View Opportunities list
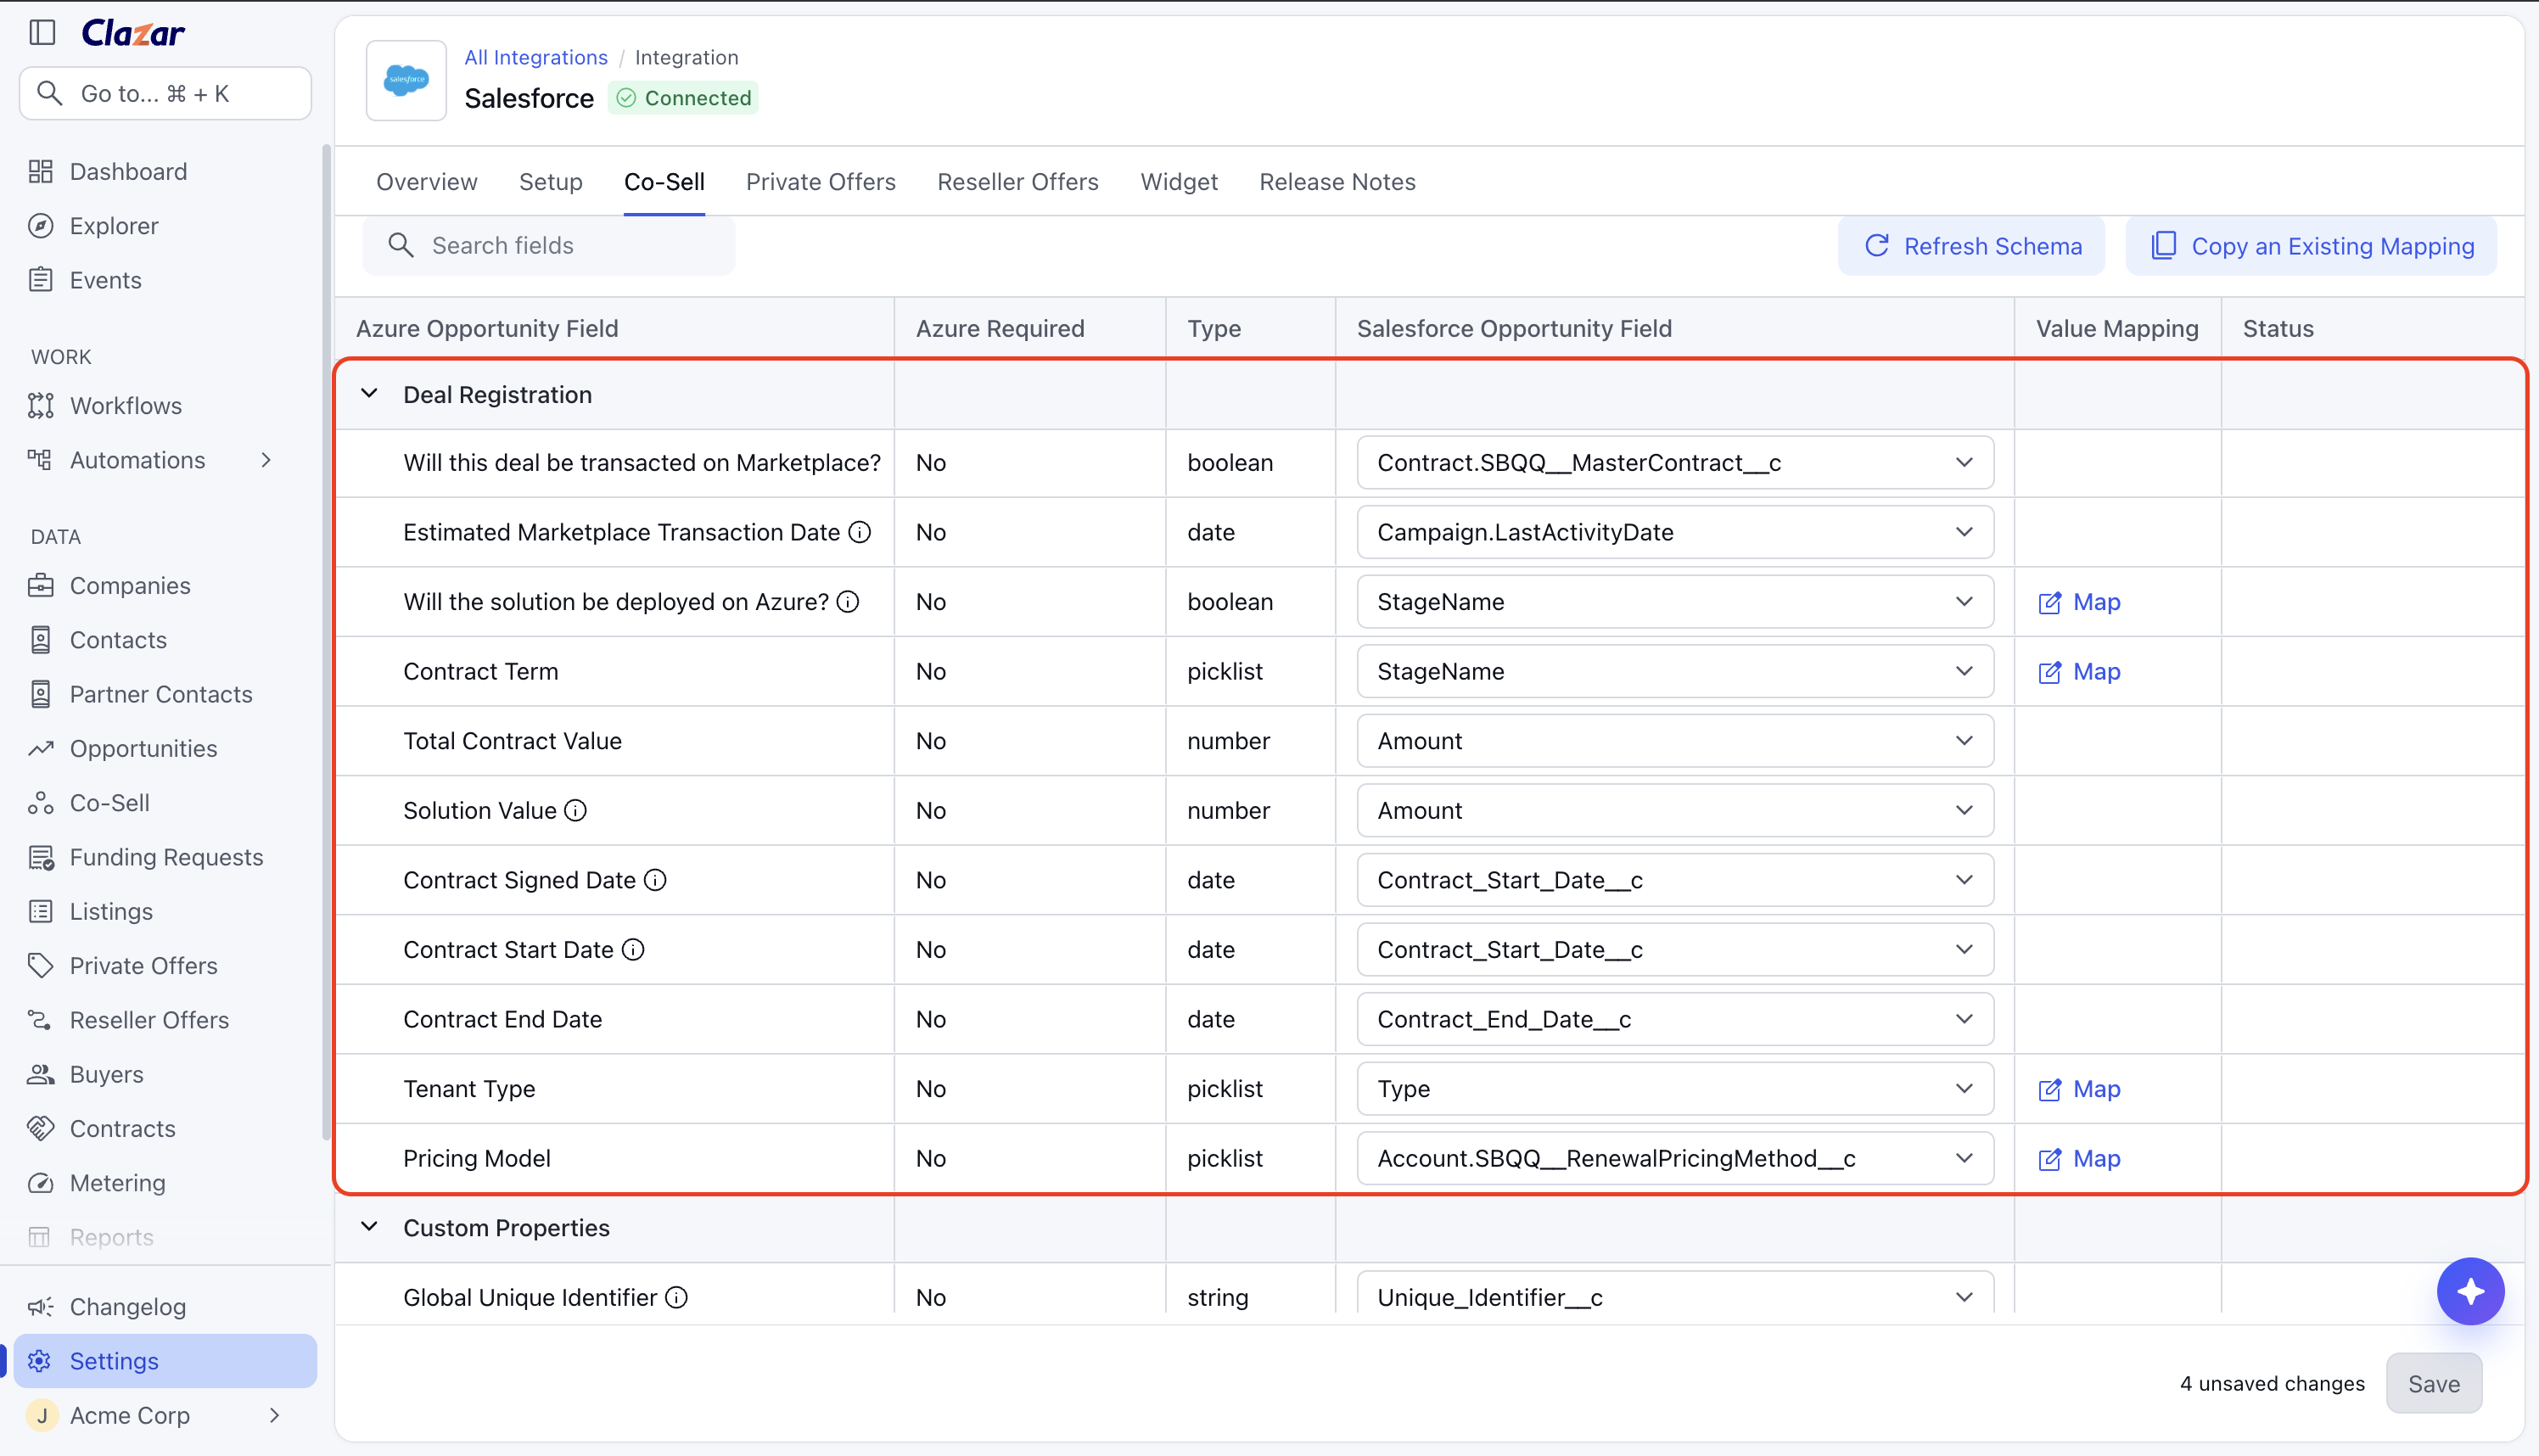Image resolution: width=2539 pixels, height=1456 pixels. point(143,749)
